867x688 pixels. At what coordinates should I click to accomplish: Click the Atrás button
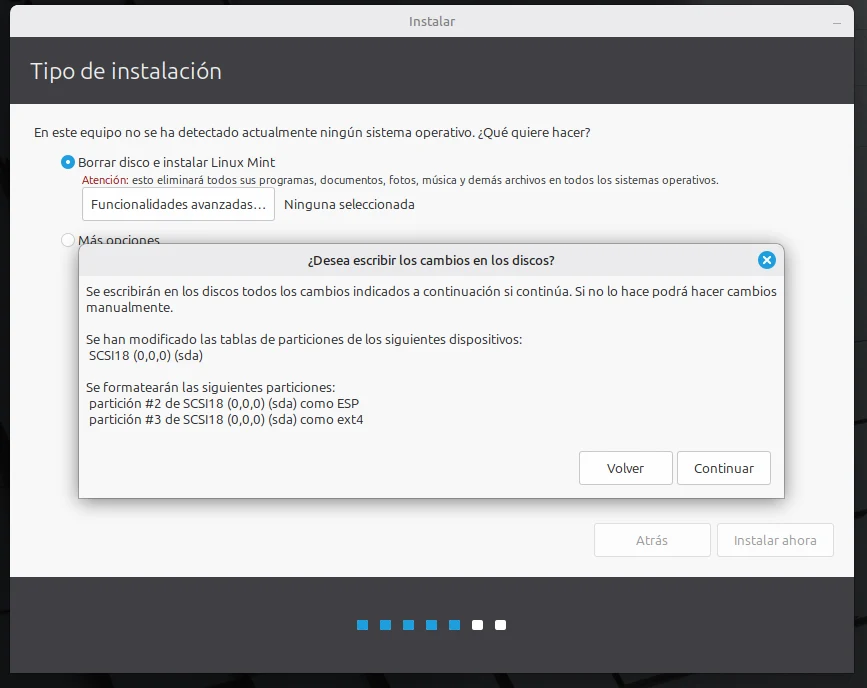click(x=652, y=540)
